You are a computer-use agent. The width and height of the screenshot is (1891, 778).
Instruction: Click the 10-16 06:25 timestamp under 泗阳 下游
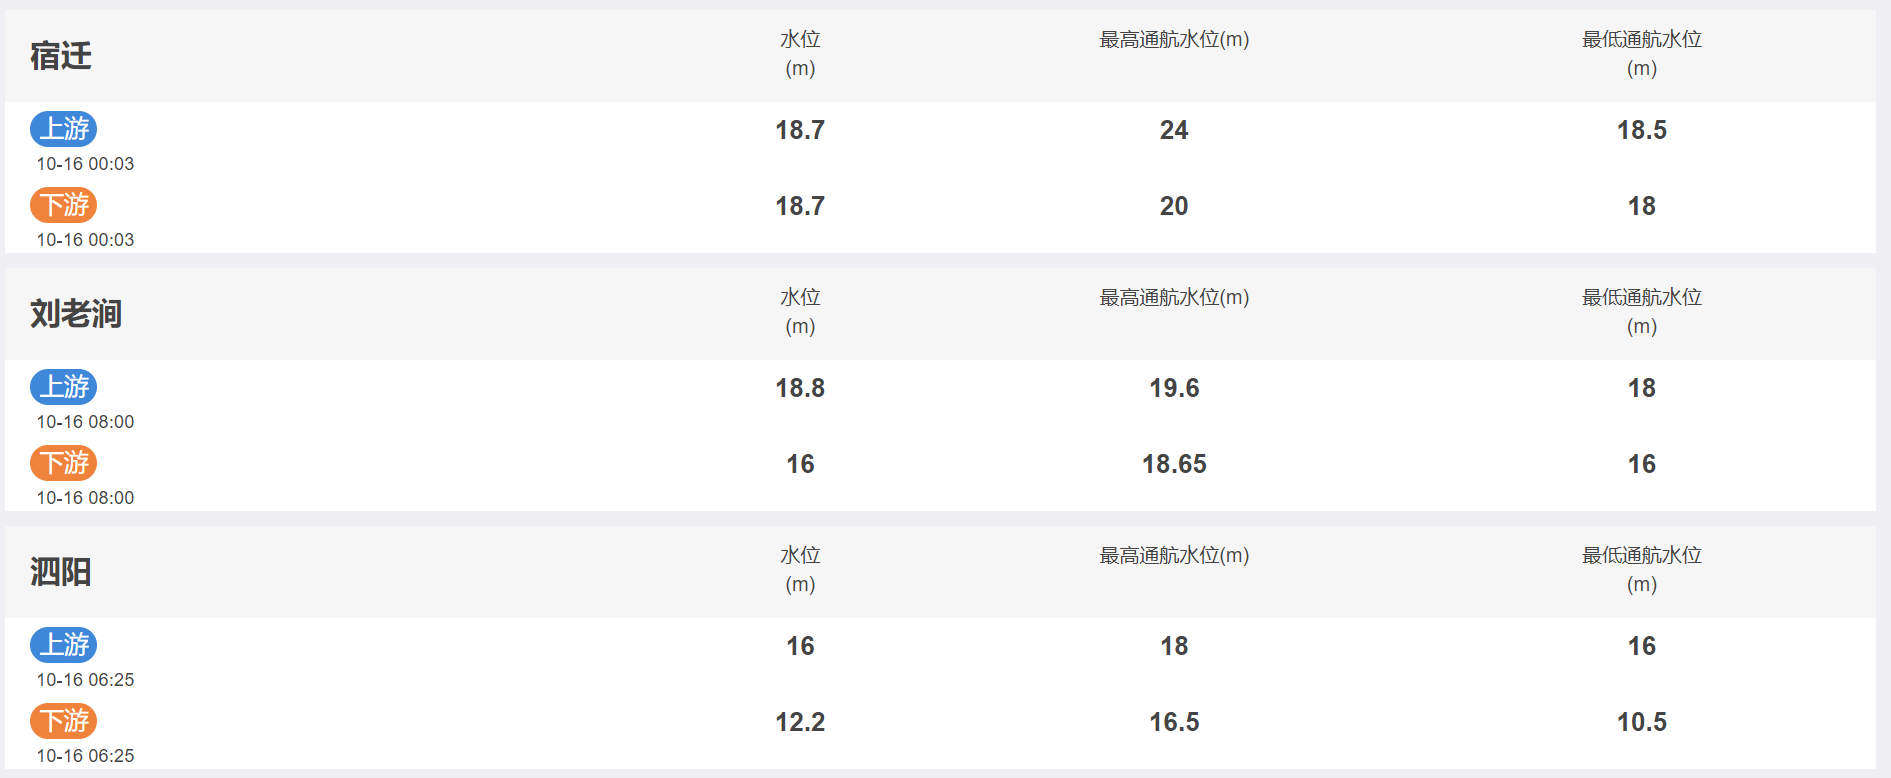85,756
